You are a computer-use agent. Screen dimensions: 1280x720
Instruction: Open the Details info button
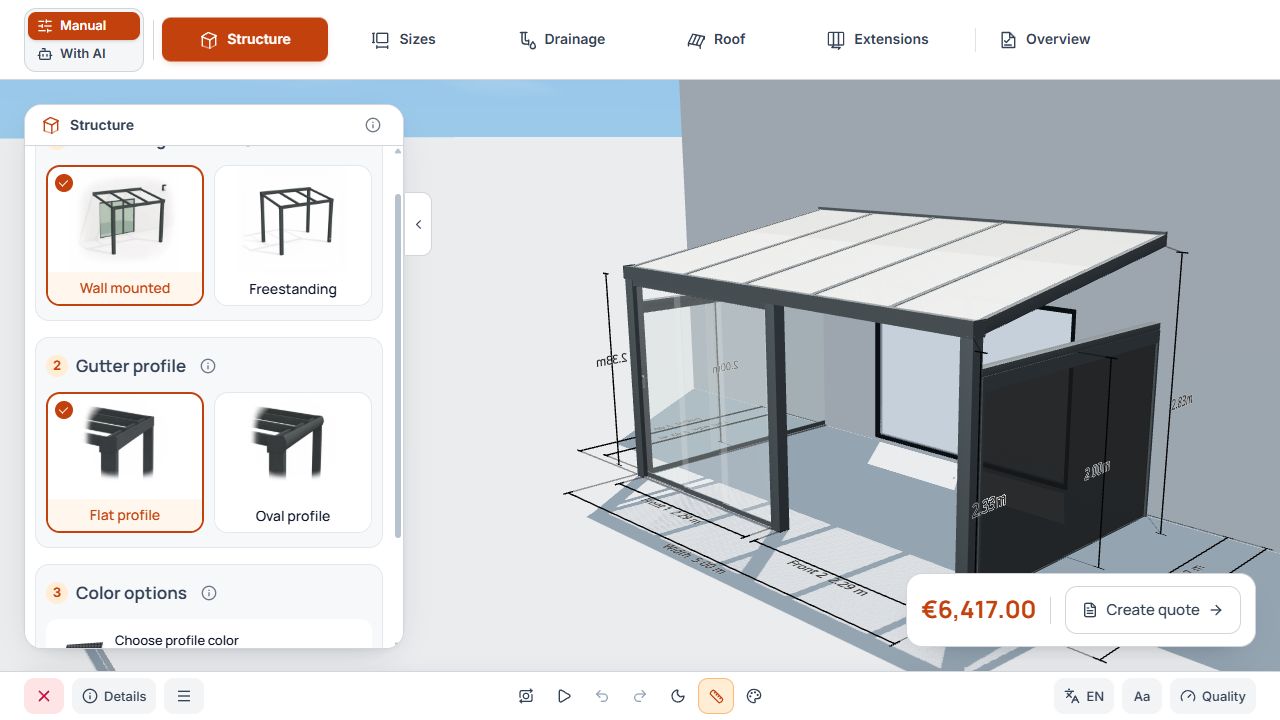click(x=114, y=696)
